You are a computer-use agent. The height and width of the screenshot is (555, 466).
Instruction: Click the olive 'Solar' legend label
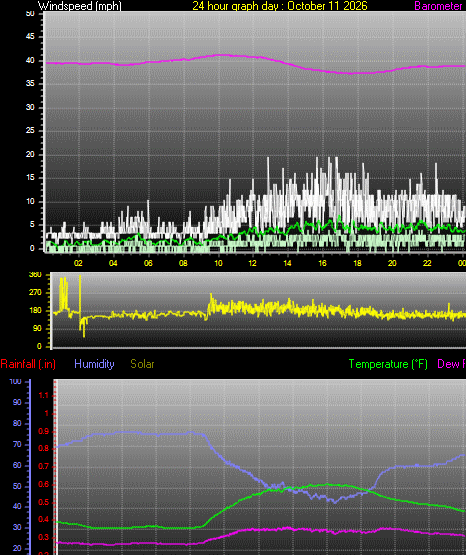pyautogui.click(x=142, y=364)
